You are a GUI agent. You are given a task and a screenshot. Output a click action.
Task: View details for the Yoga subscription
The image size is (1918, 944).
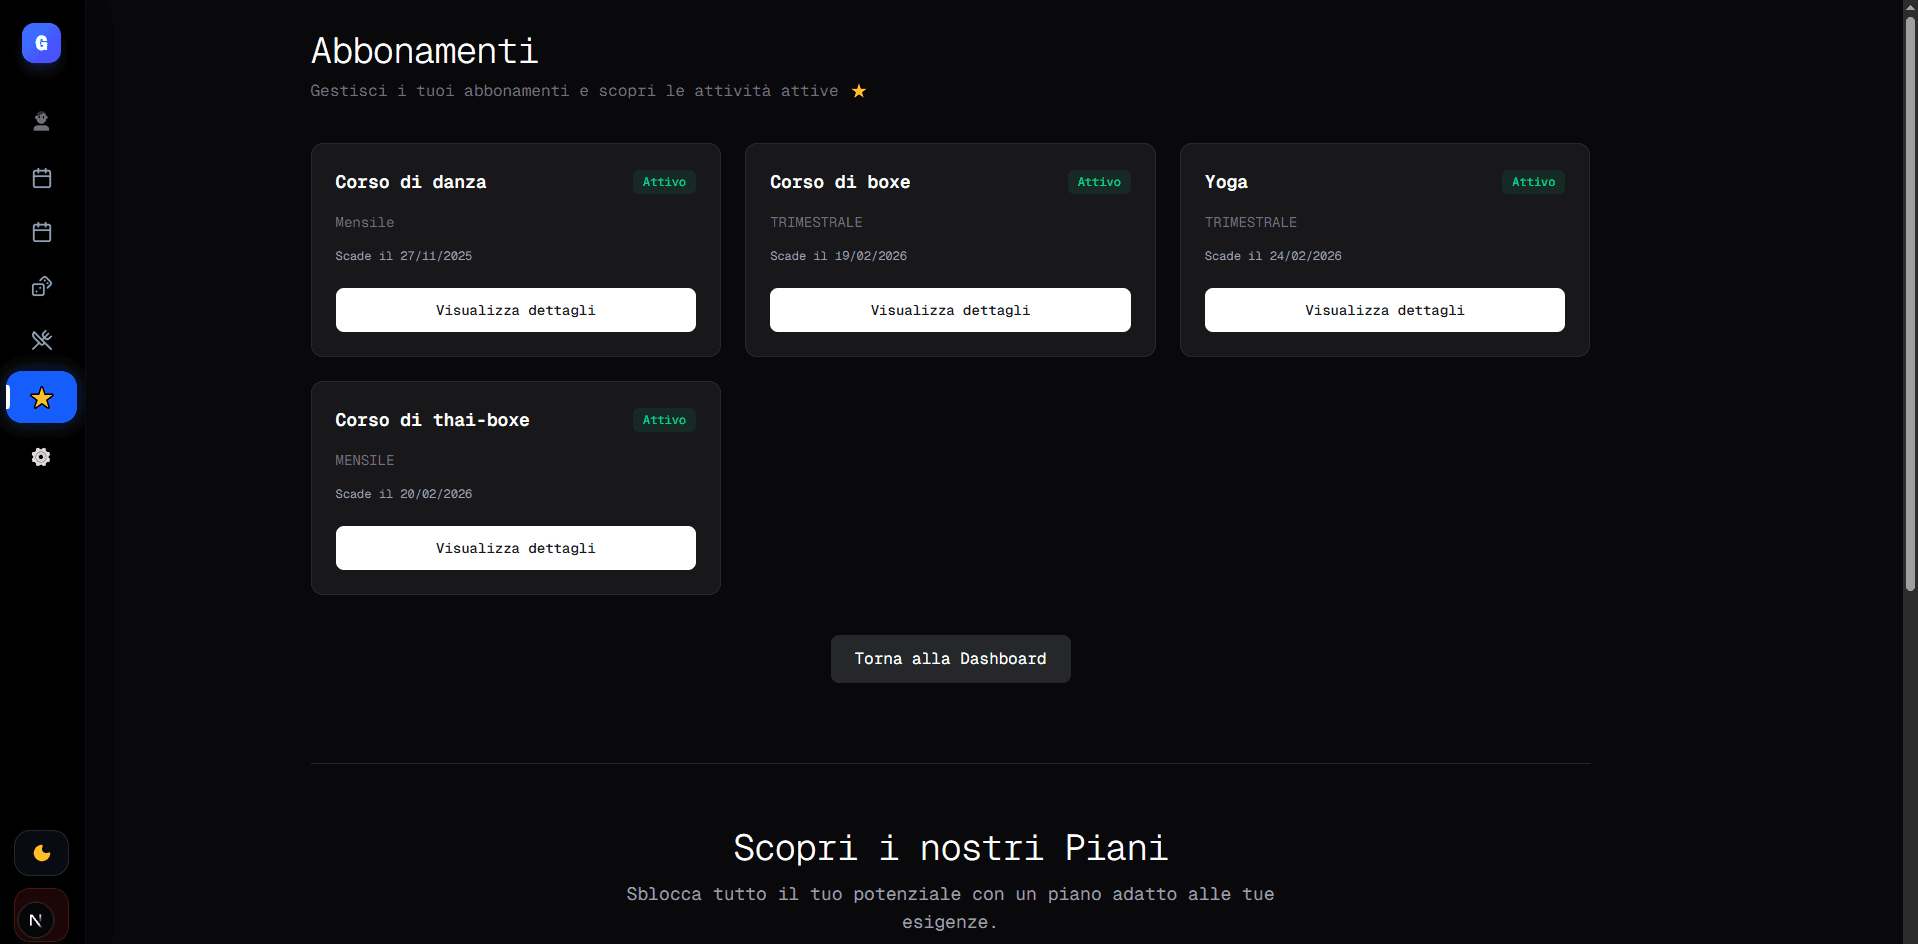point(1384,310)
